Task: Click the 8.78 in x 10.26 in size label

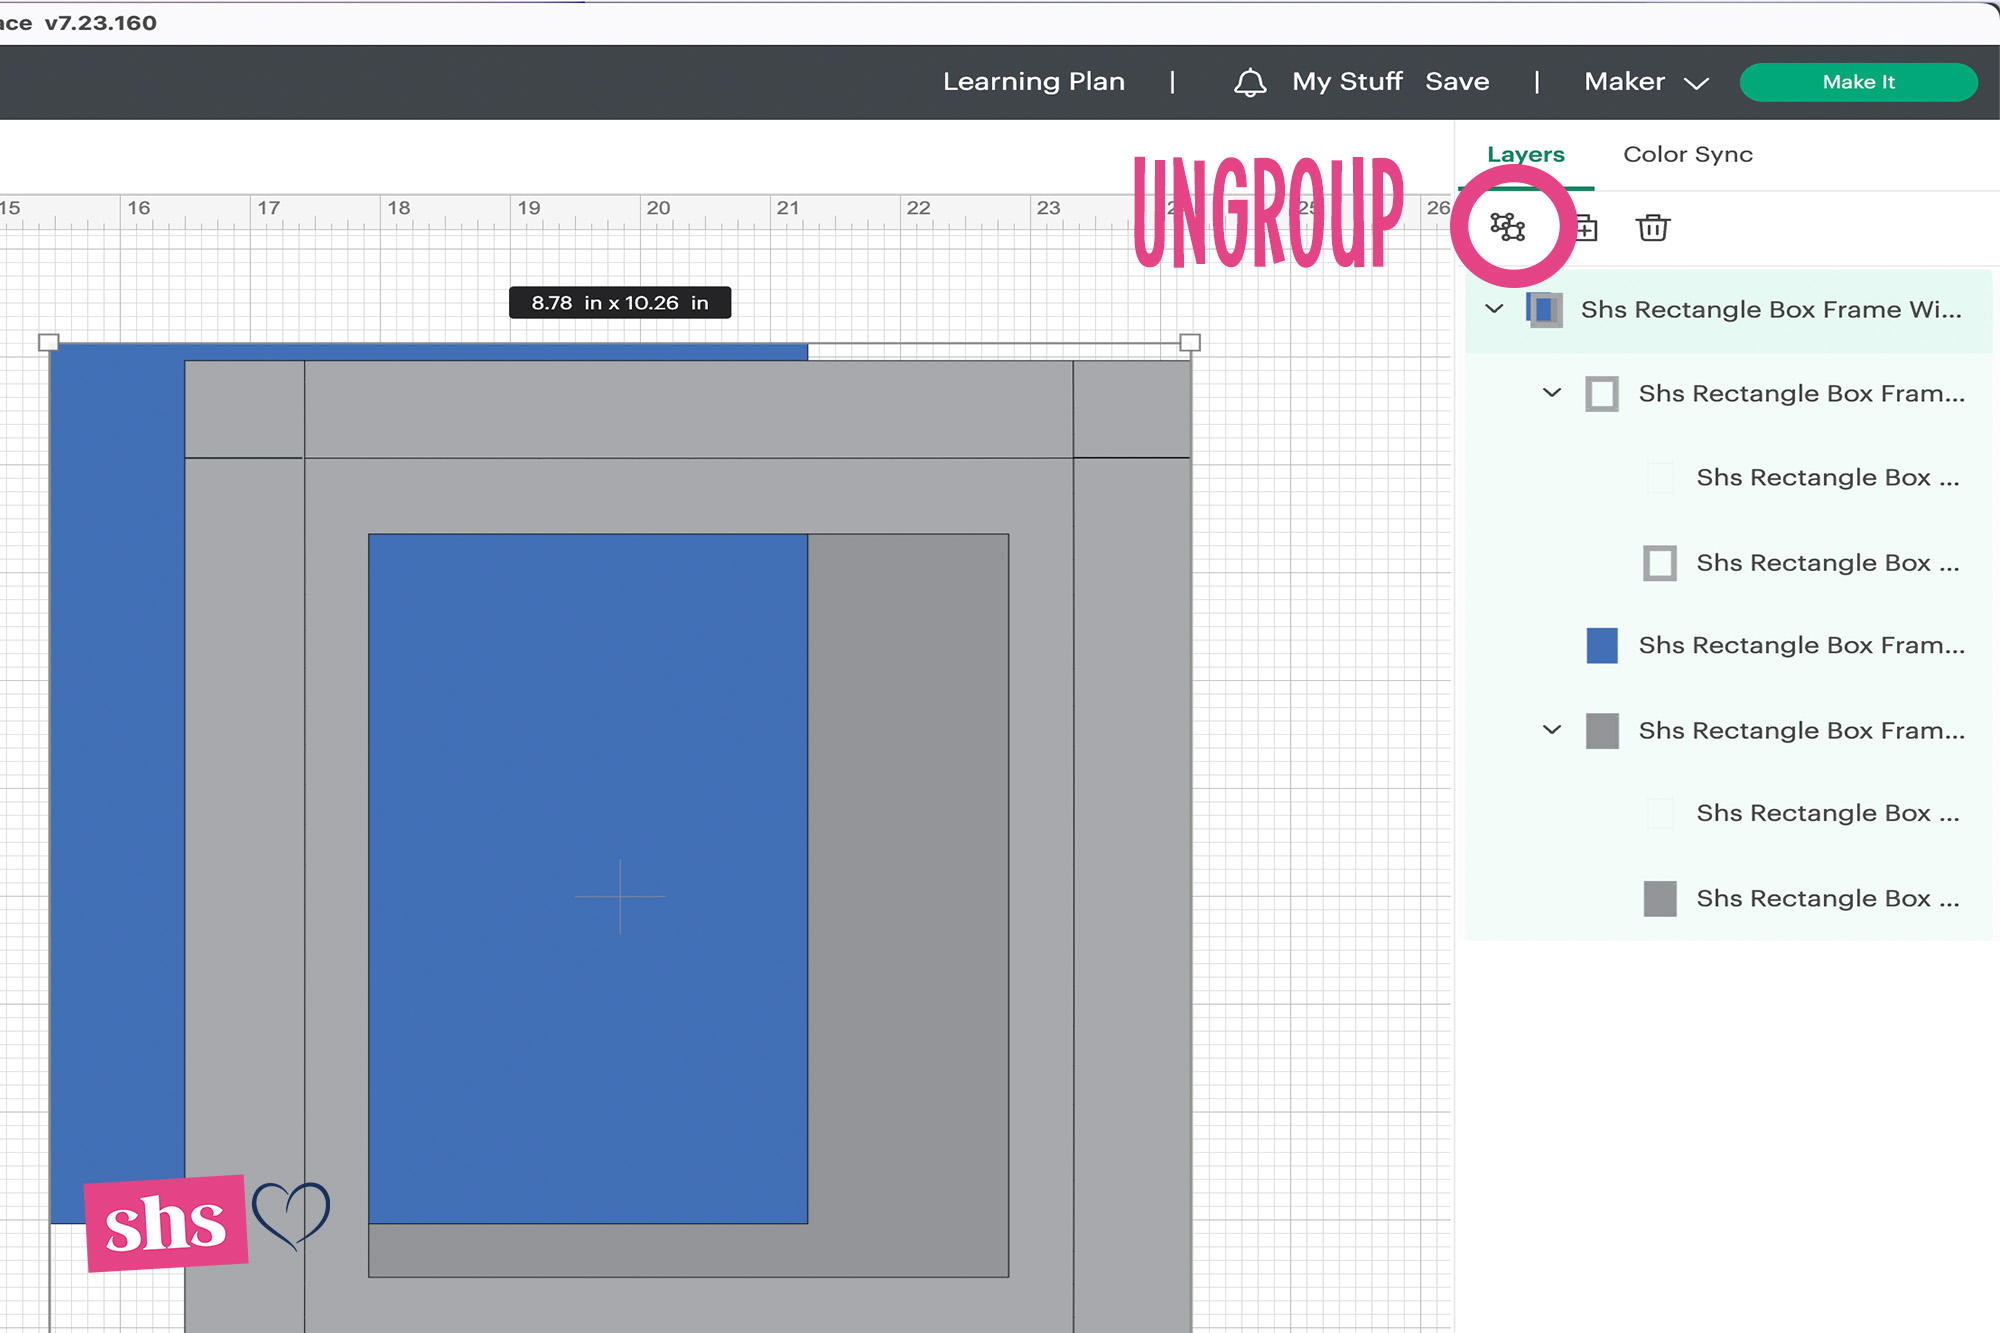Action: (x=620, y=303)
